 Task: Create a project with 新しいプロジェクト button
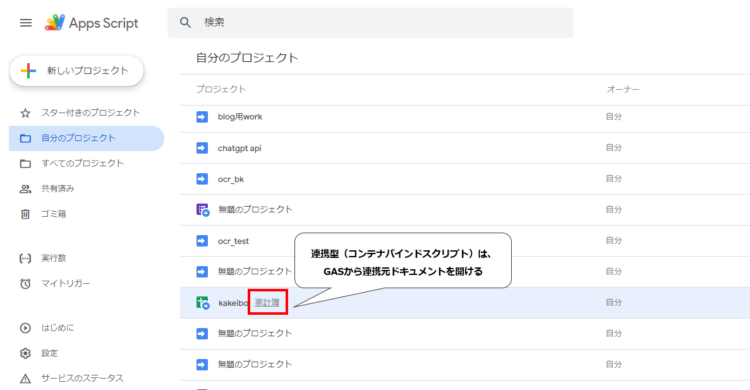click(77, 71)
